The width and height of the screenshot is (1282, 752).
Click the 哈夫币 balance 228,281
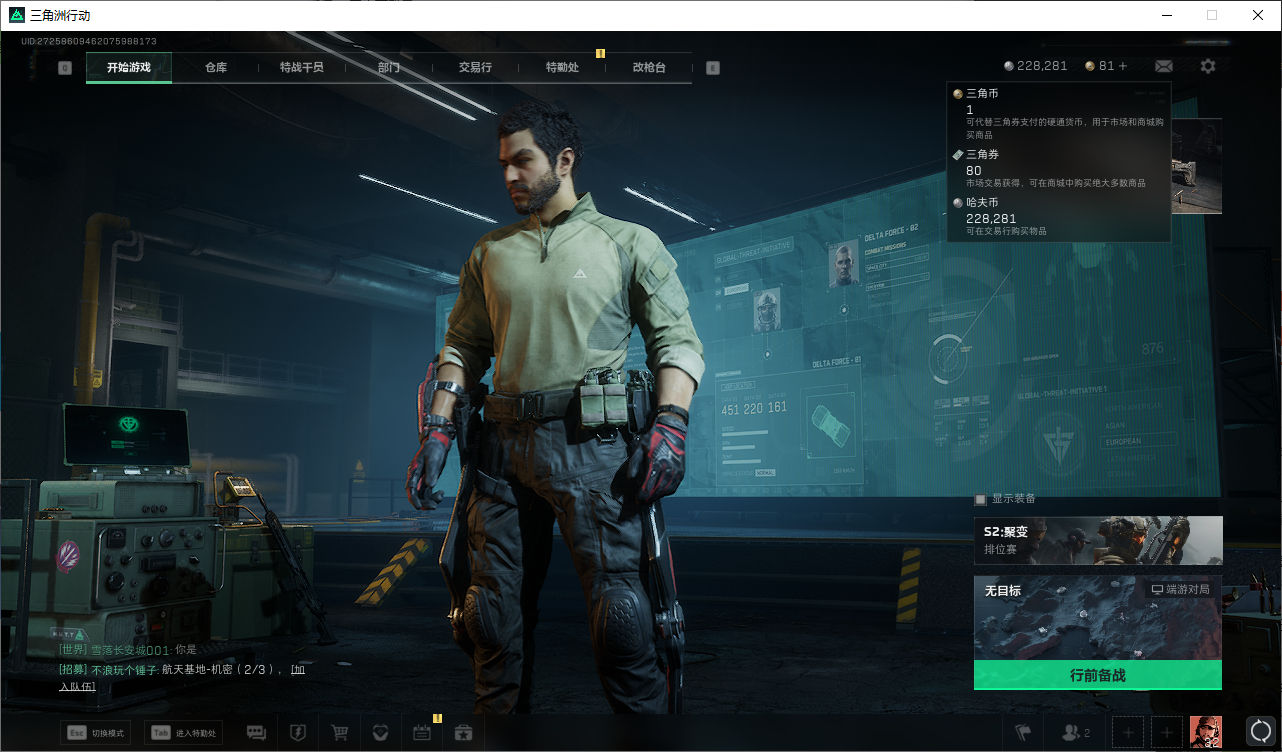click(1036, 66)
